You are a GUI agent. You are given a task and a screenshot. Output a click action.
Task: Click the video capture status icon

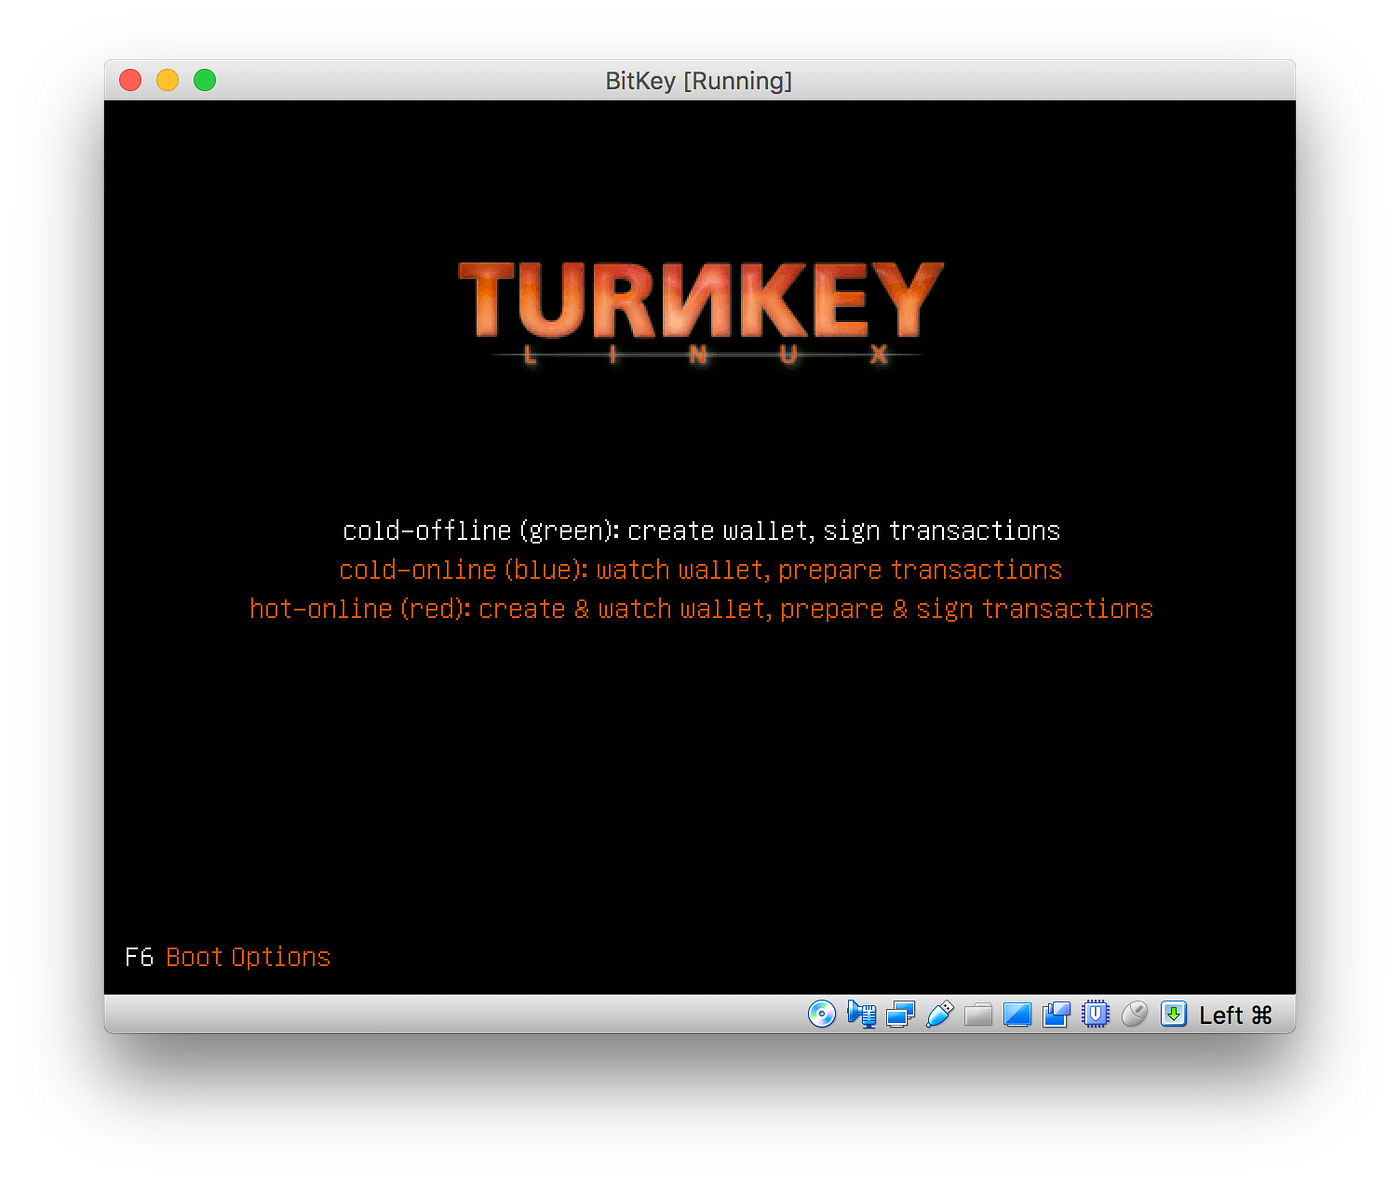coord(1056,1015)
